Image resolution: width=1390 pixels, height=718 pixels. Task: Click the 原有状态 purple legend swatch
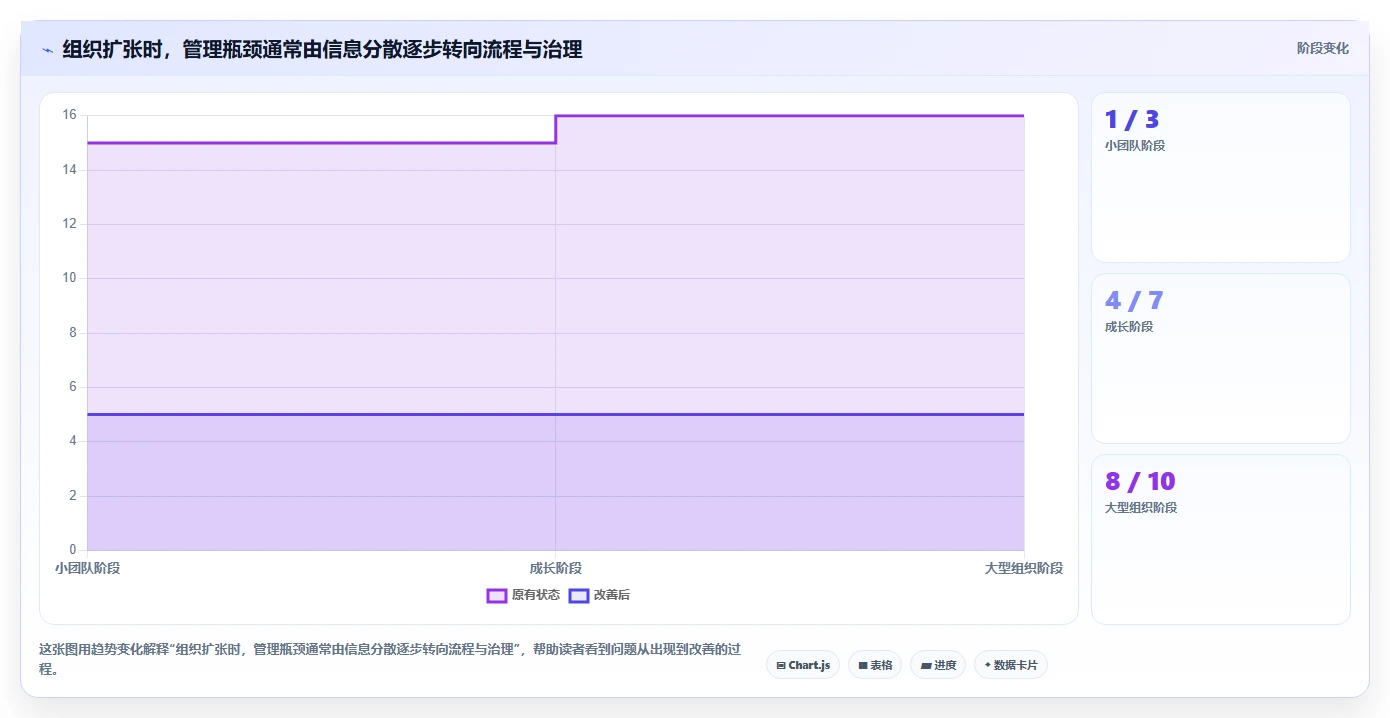pyautogui.click(x=497, y=595)
